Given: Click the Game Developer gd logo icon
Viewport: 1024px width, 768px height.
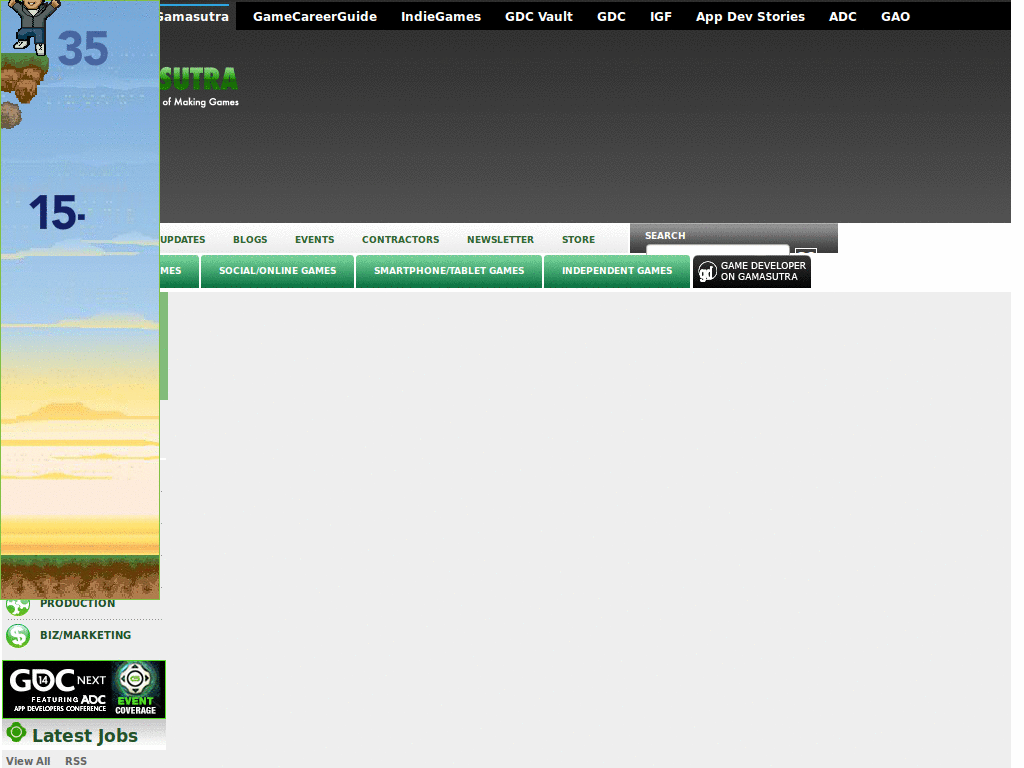Looking at the screenshot, I should (707, 272).
